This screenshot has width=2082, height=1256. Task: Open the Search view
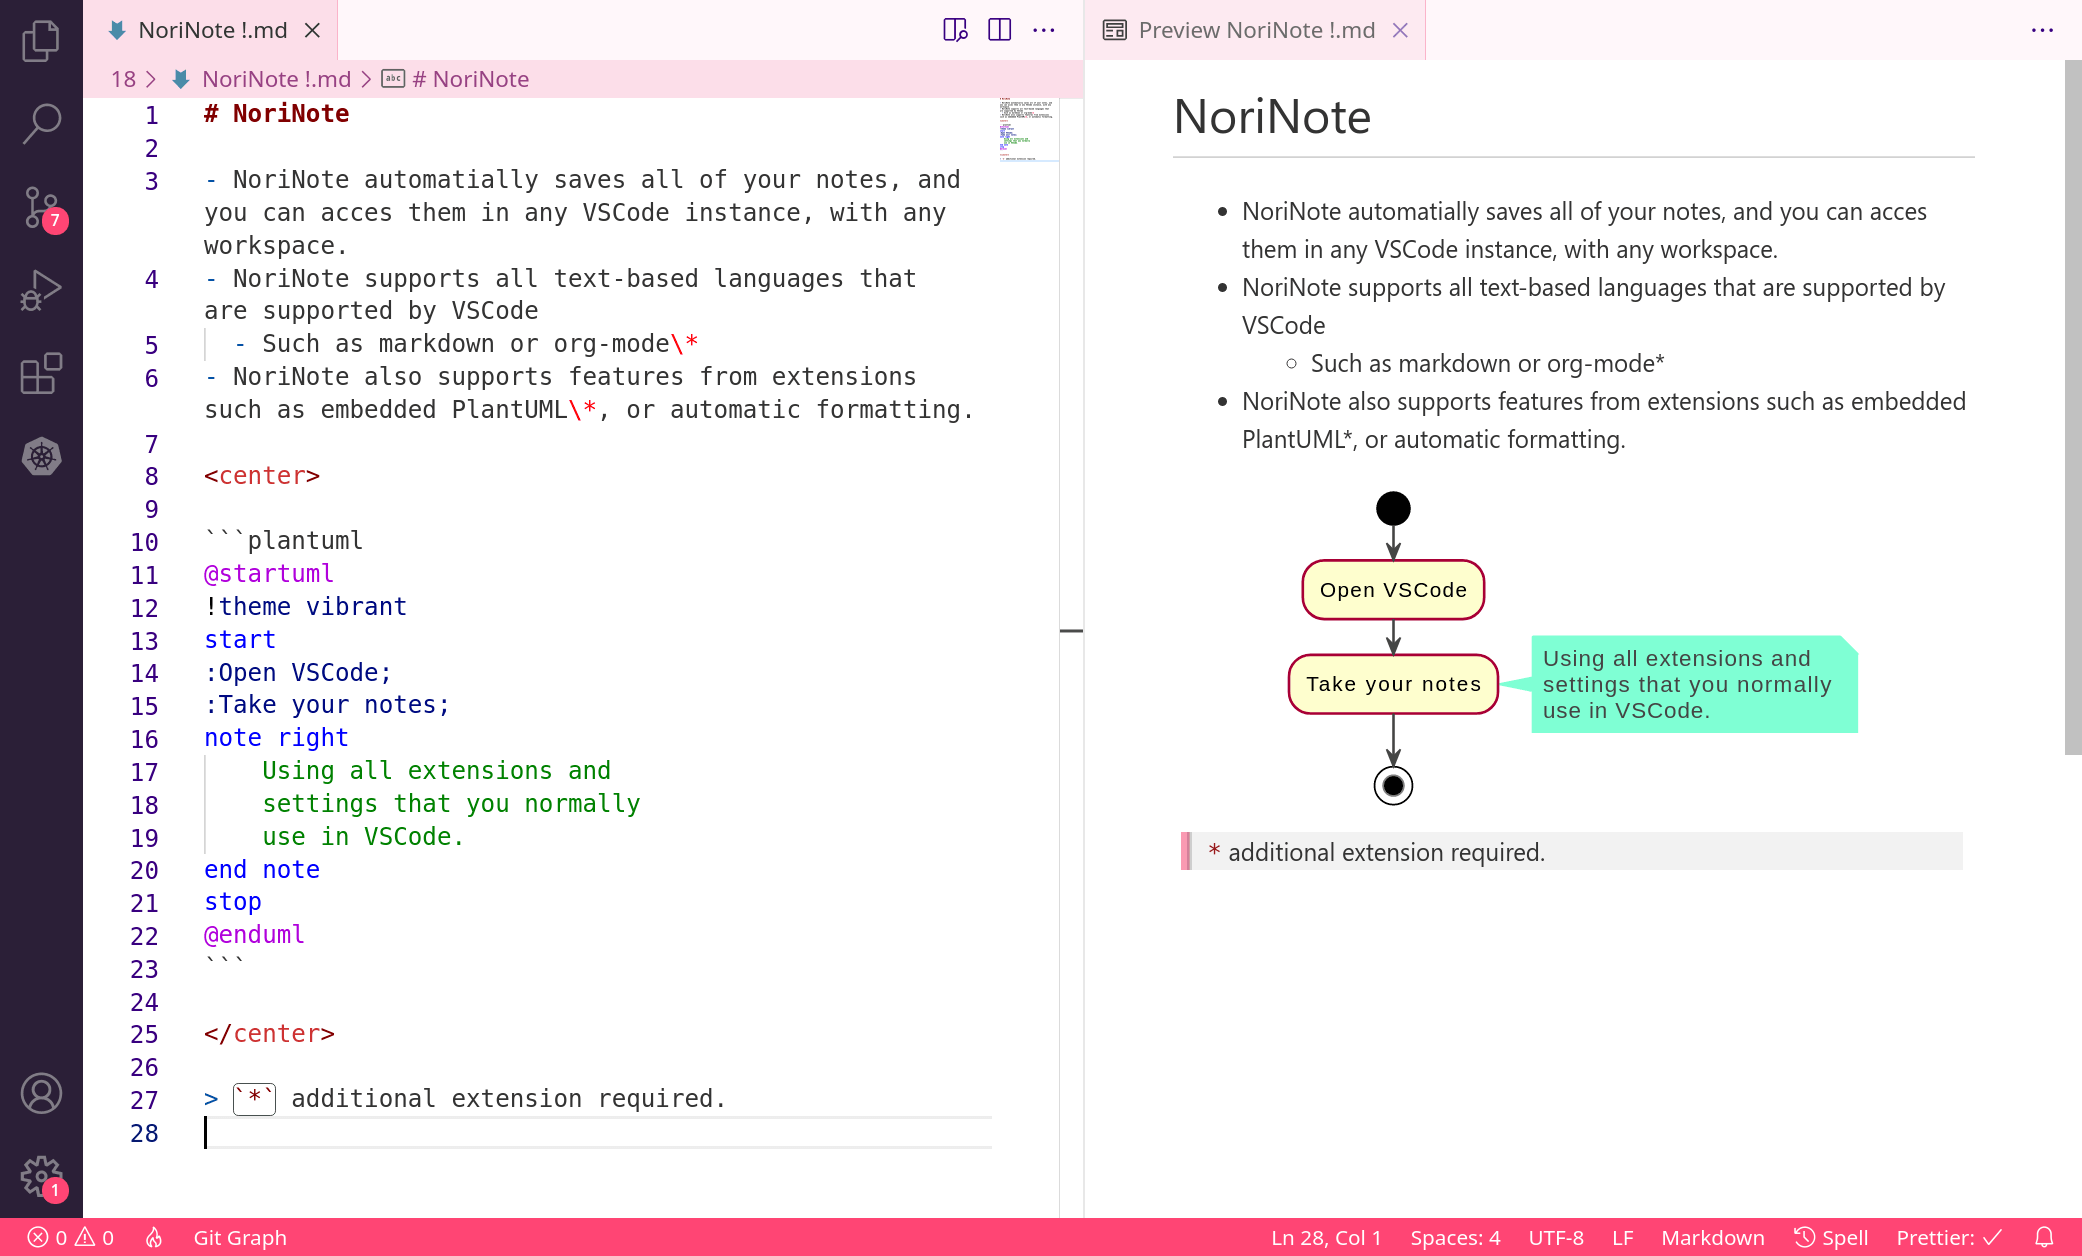(x=41, y=124)
